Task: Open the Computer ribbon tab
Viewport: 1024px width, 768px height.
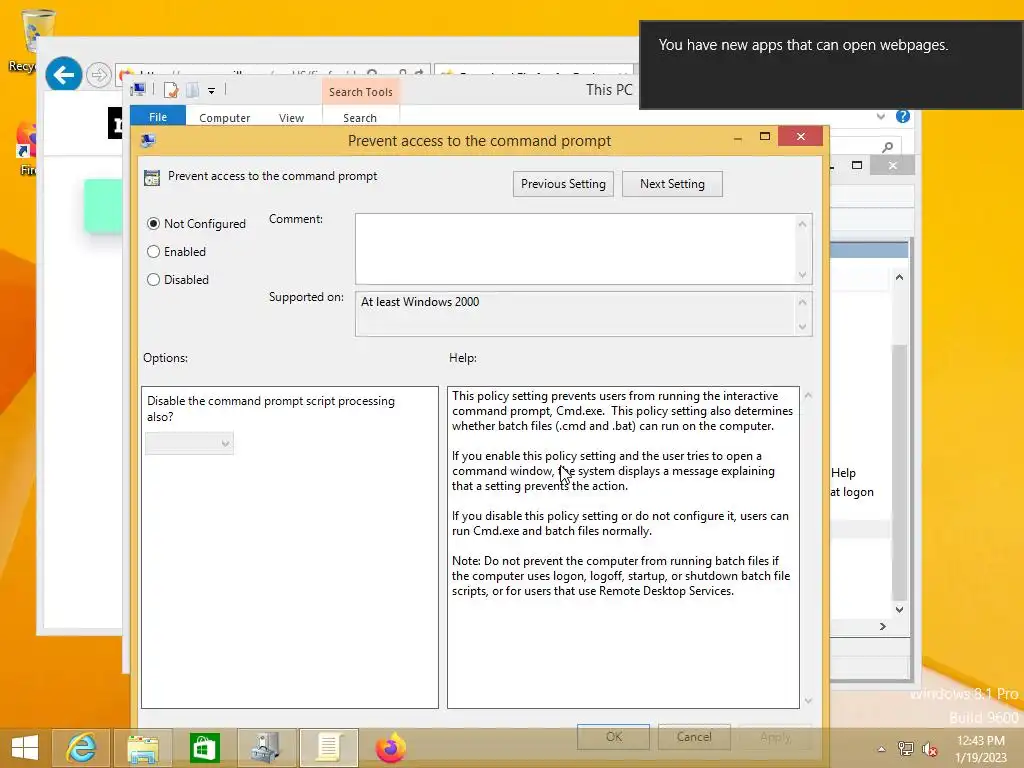Action: [x=225, y=118]
